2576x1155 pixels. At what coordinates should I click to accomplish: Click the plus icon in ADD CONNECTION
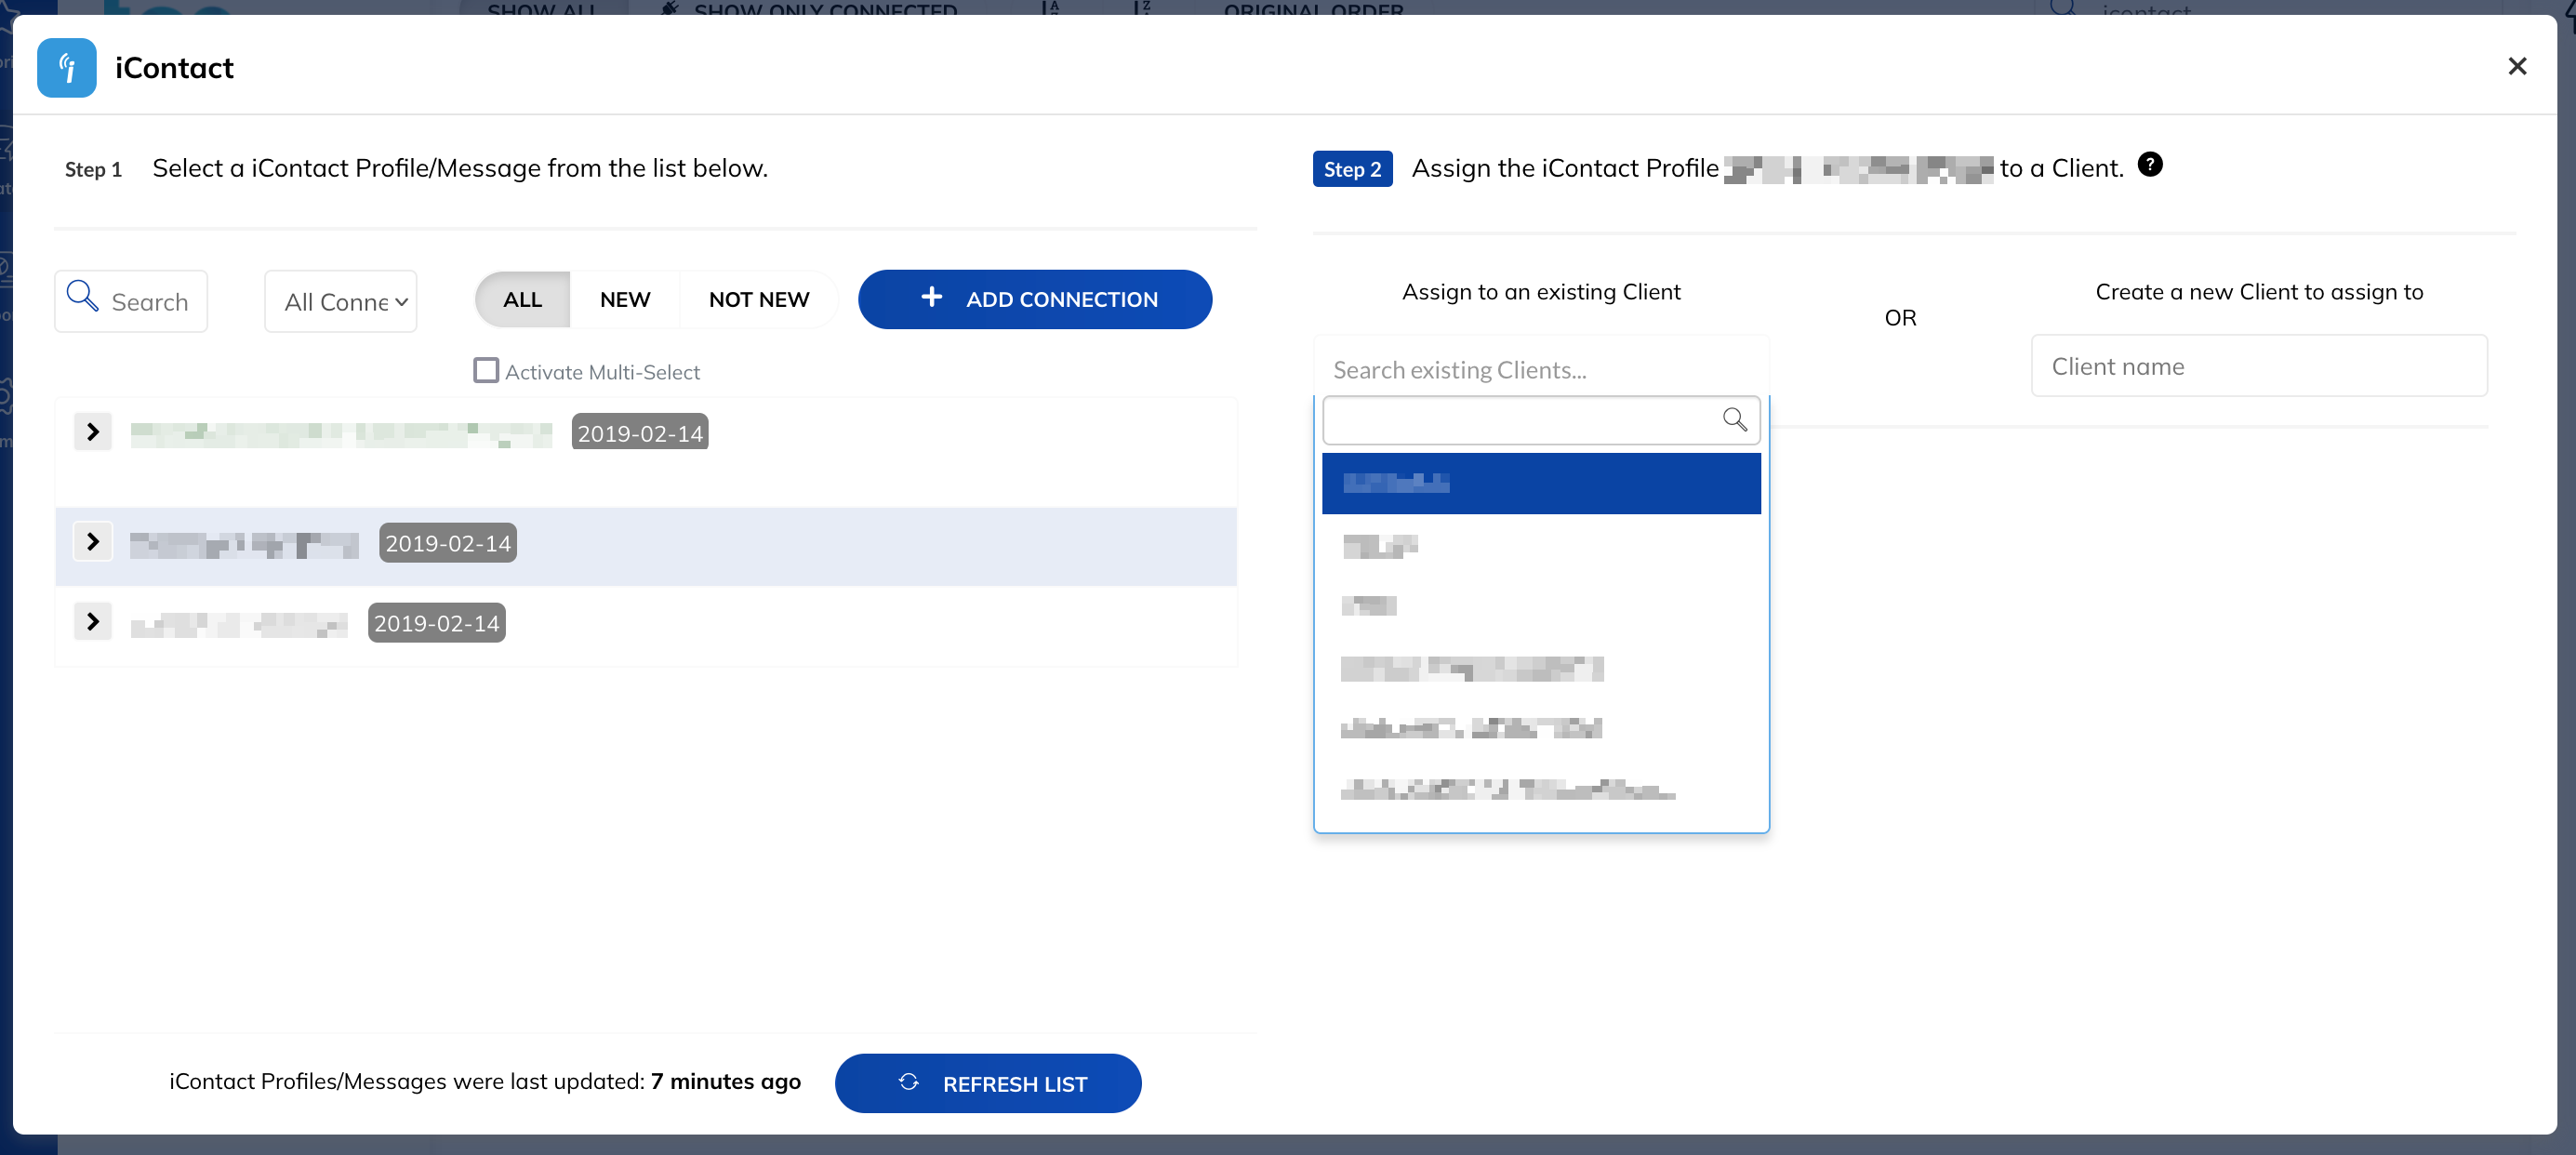931,297
